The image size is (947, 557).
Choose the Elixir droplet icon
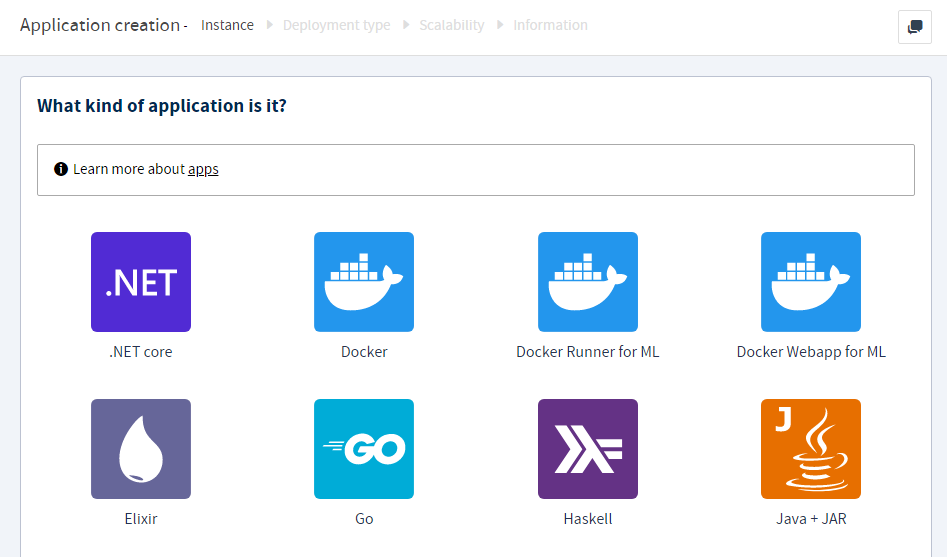141,449
